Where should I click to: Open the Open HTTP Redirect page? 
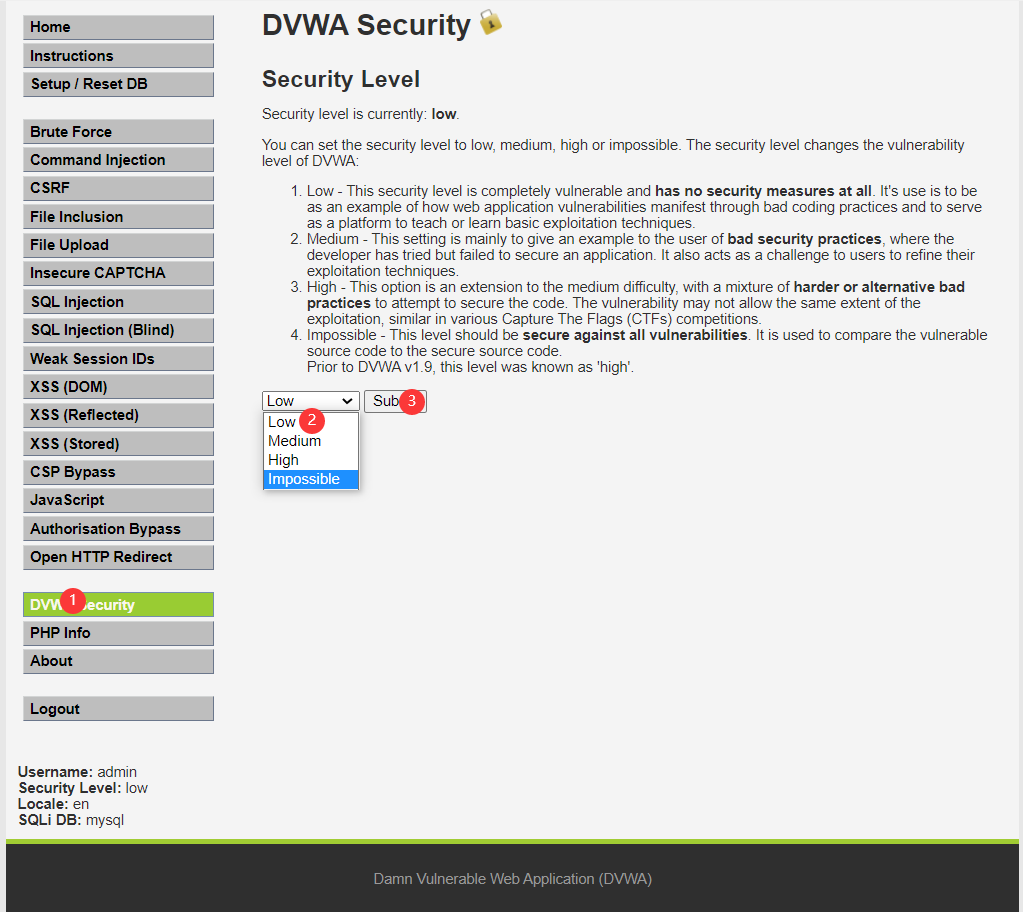pos(118,557)
